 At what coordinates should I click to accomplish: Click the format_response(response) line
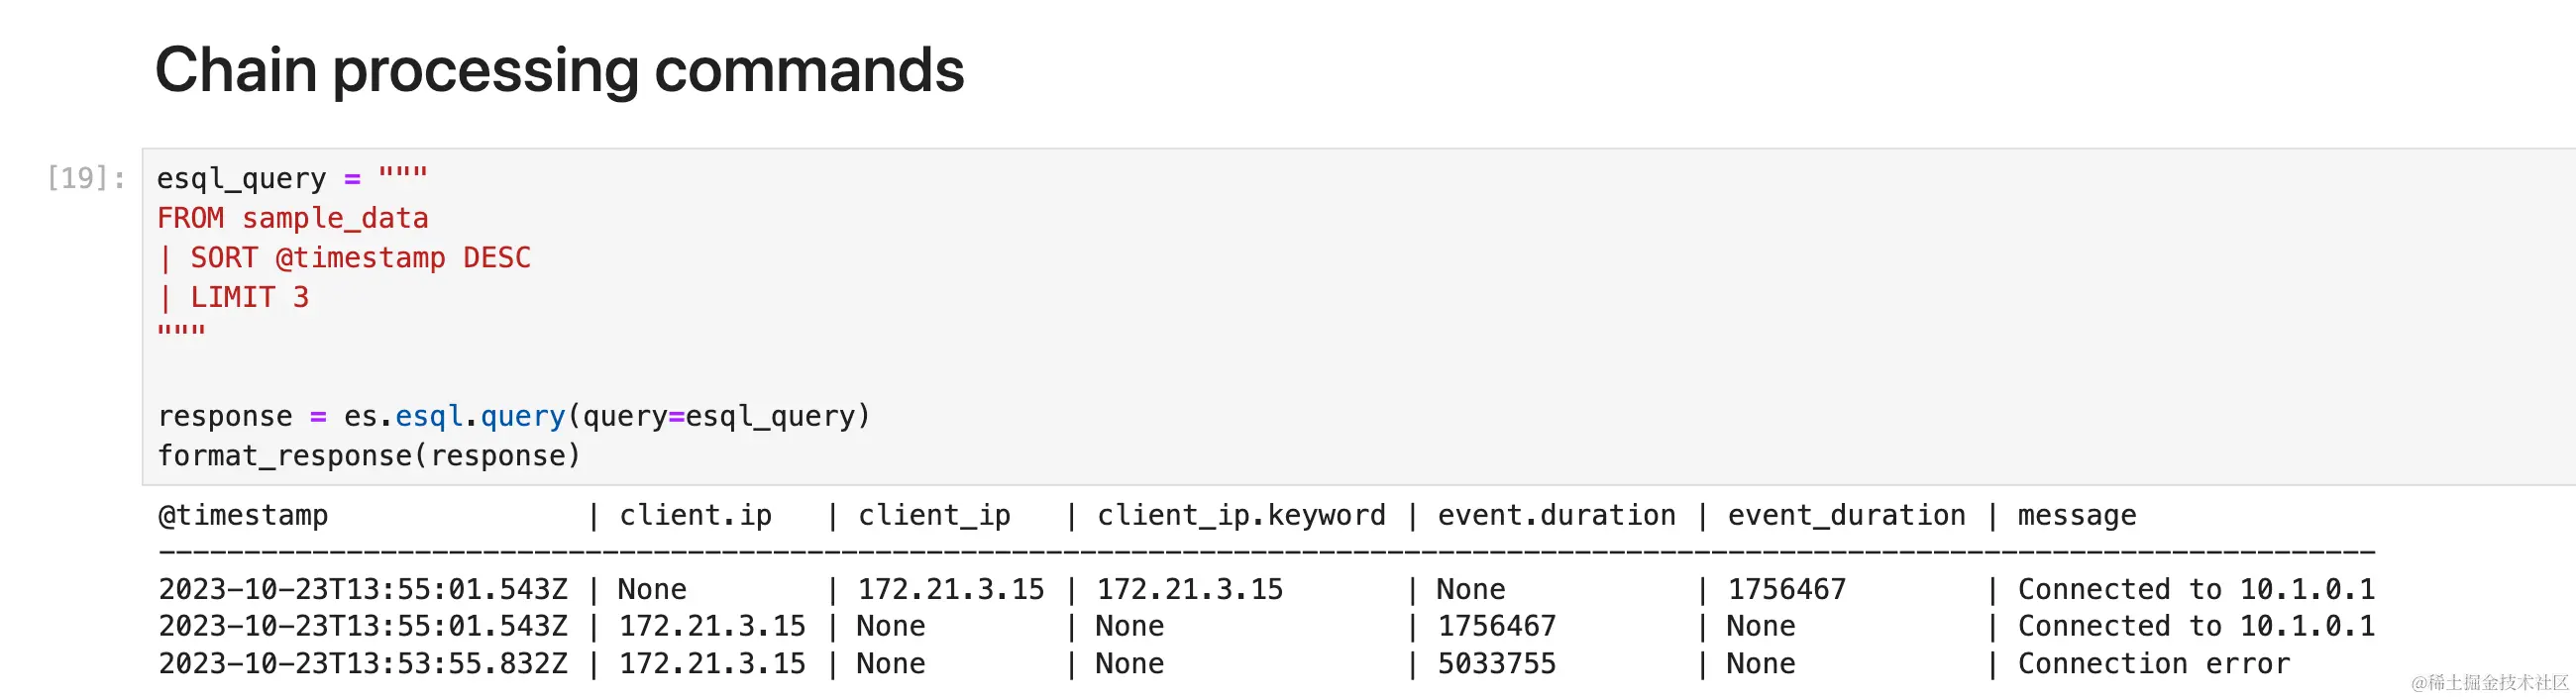369,456
